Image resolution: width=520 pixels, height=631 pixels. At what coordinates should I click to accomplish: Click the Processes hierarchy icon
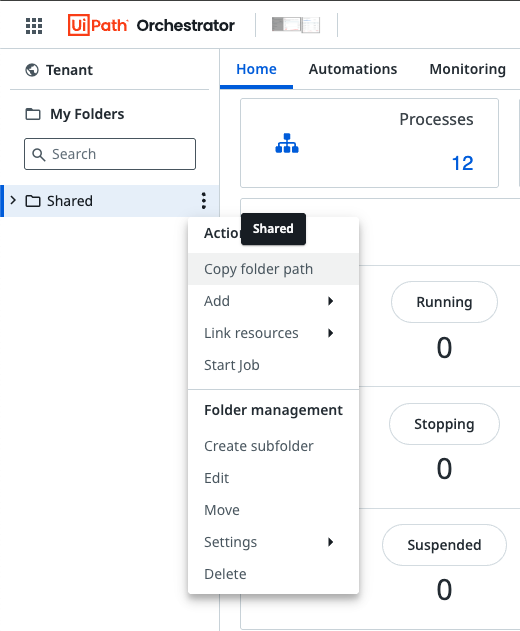287,143
